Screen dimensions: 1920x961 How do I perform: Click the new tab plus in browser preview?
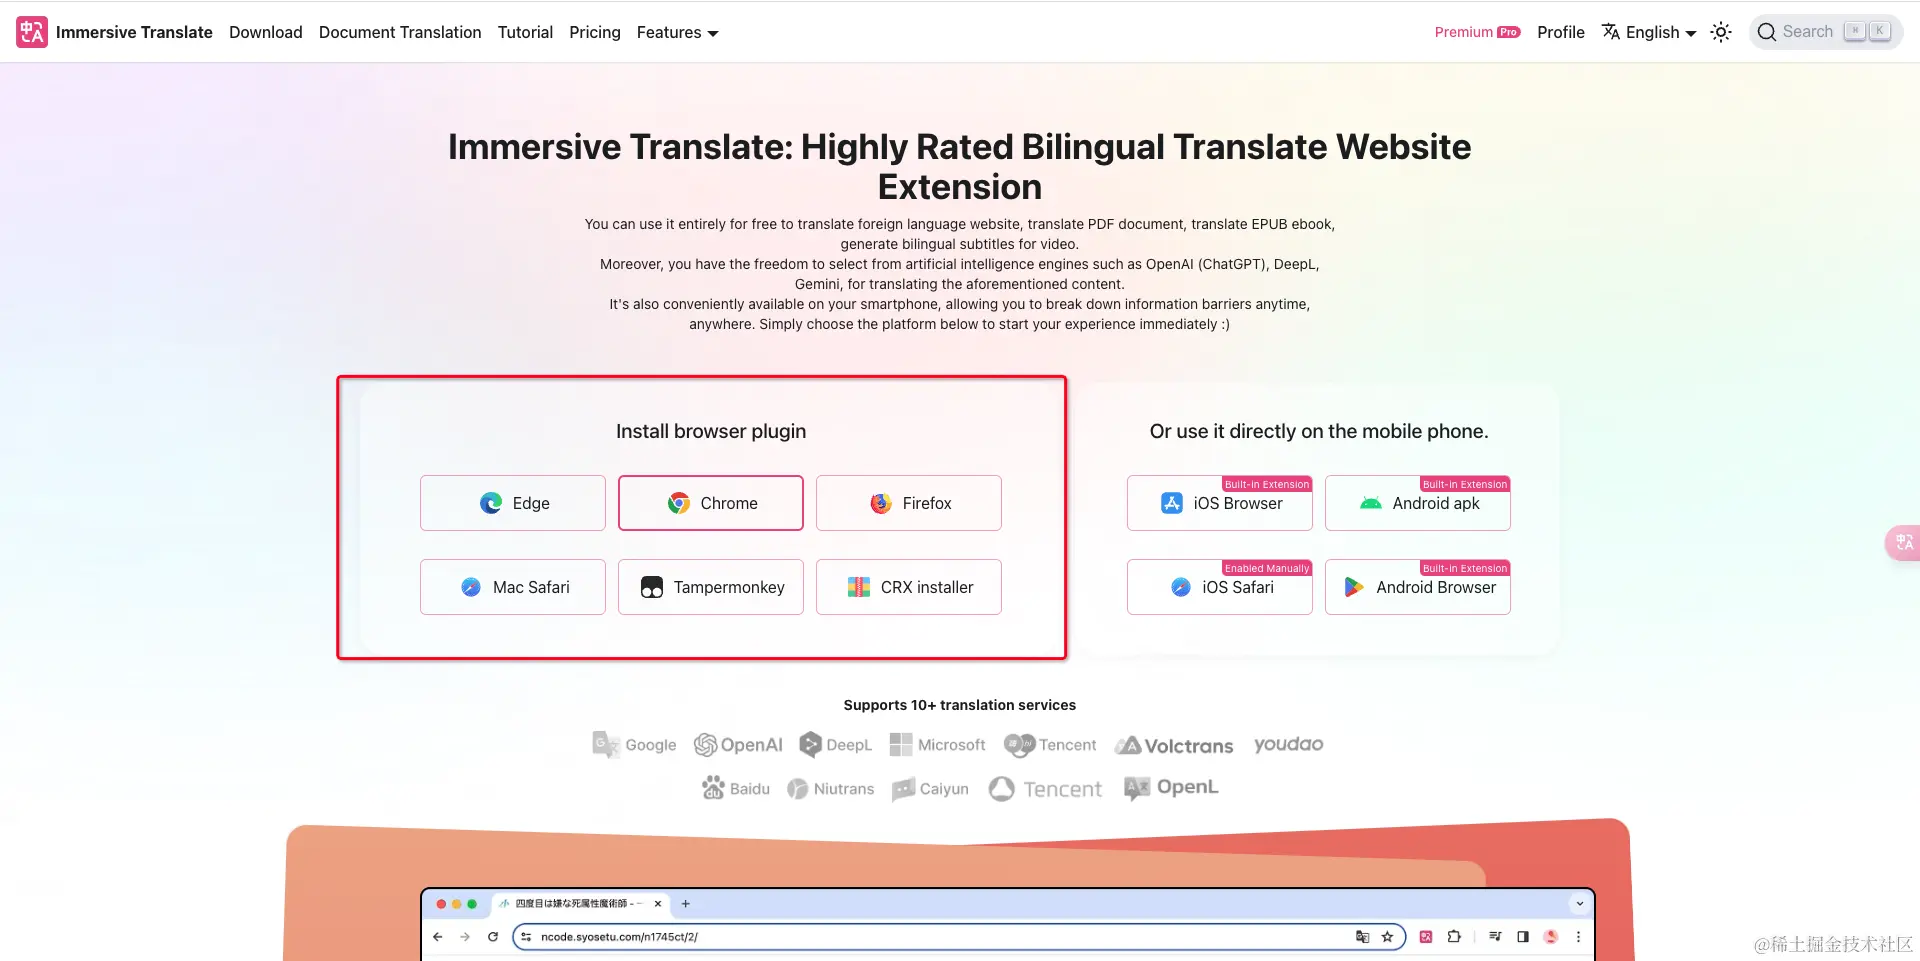[686, 904]
